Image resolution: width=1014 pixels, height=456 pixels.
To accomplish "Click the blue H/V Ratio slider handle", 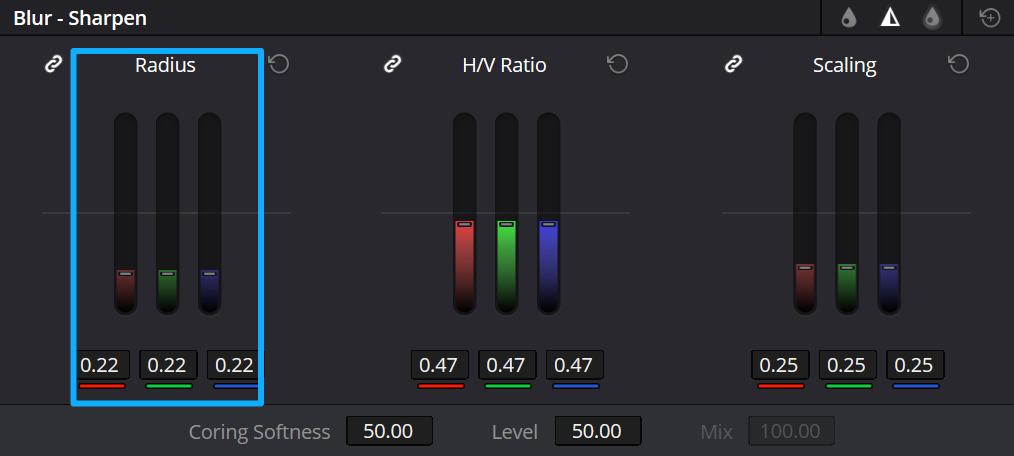I will (x=548, y=224).
